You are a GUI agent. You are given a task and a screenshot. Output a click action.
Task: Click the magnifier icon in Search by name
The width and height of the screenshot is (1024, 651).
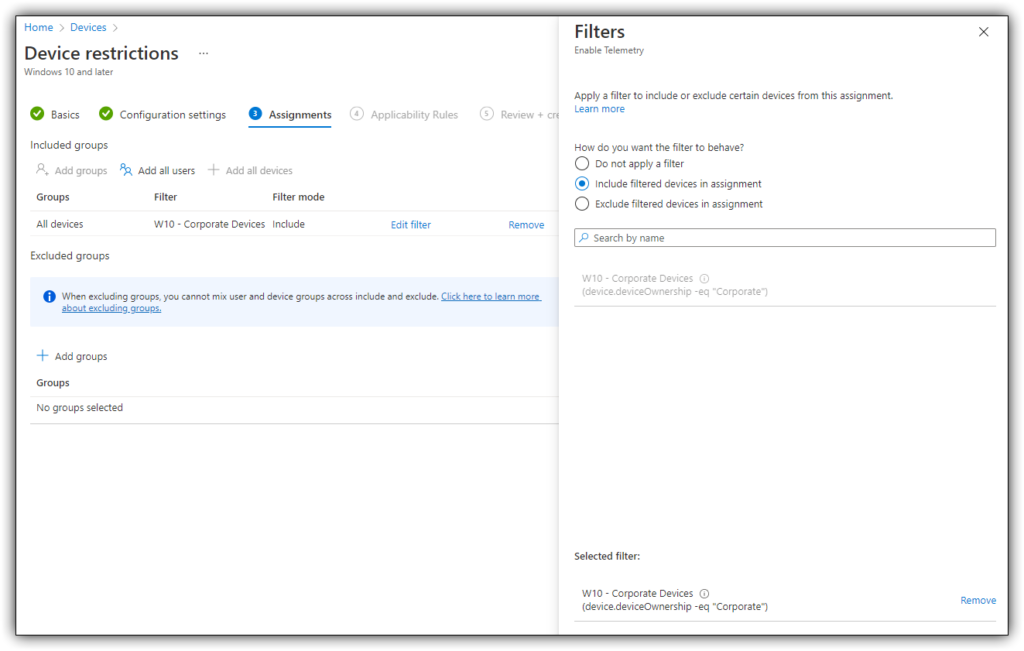584,238
